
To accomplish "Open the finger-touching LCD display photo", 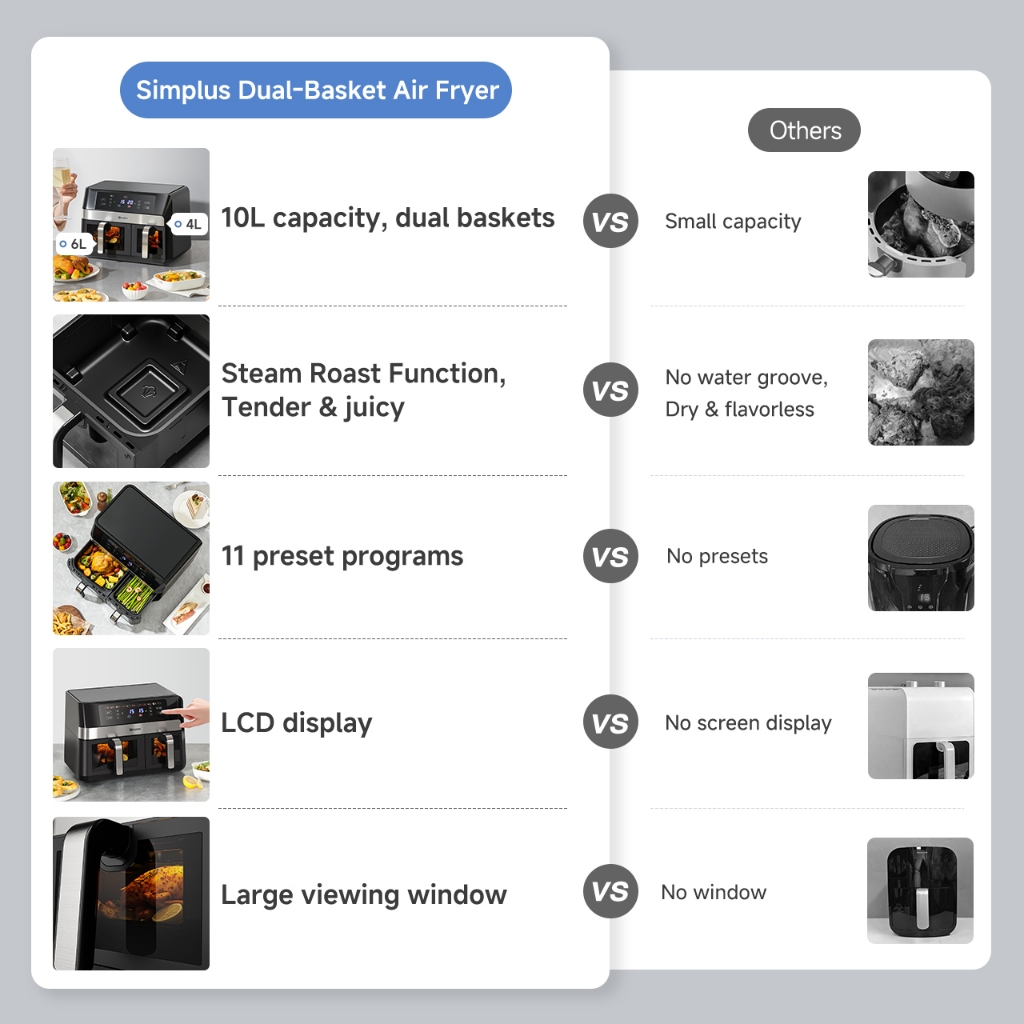I will (x=131, y=724).
